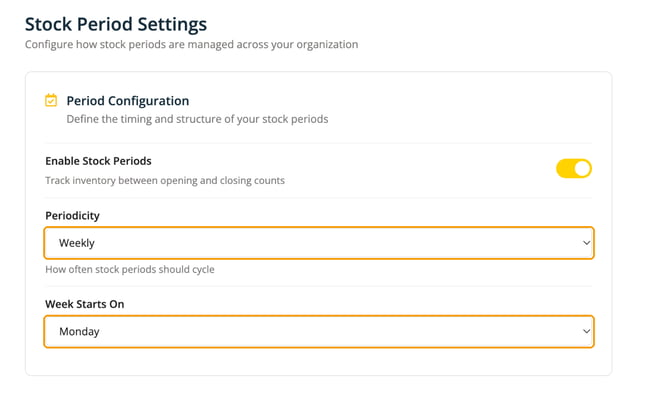Click the Period Configuration section heading
Image resolution: width=670 pixels, height=394 pixels.
point(128,101)
